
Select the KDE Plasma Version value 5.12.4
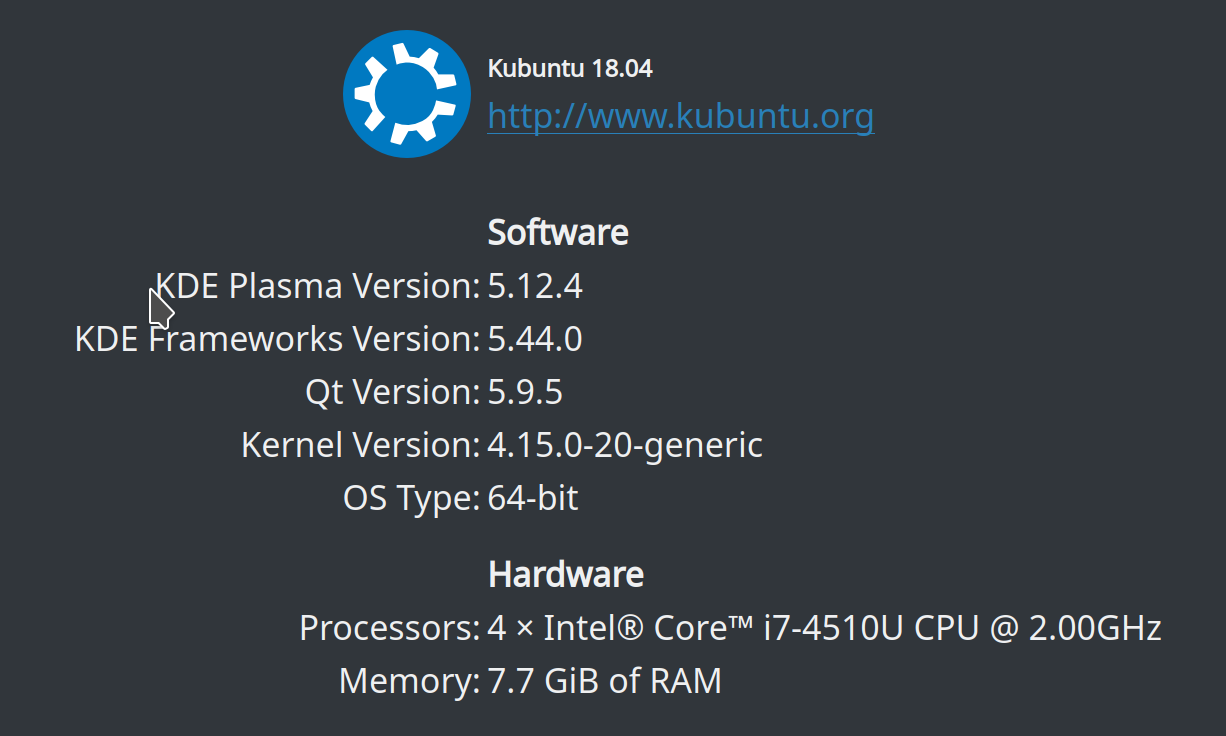point(534,286)
